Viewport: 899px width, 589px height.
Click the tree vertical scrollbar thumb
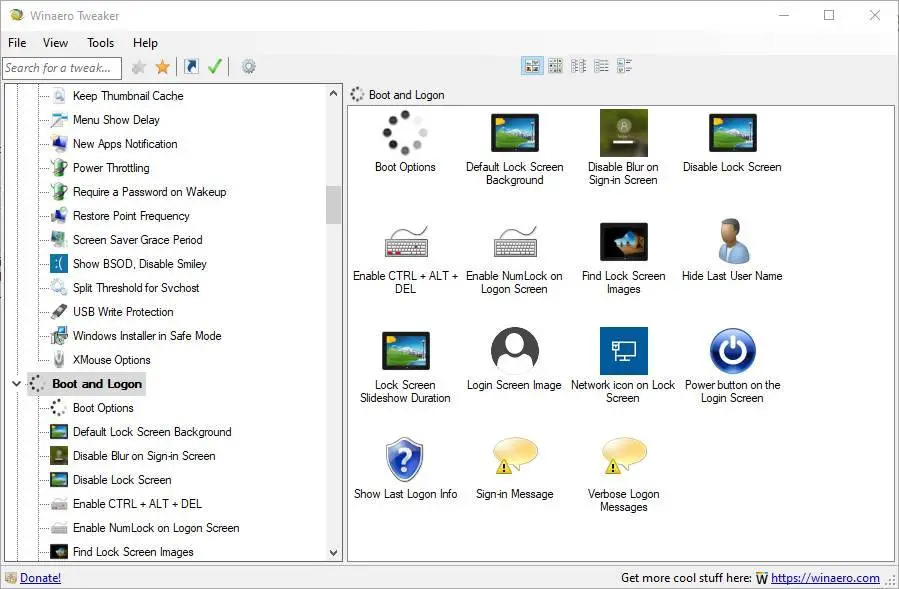[x=334, y=204]
